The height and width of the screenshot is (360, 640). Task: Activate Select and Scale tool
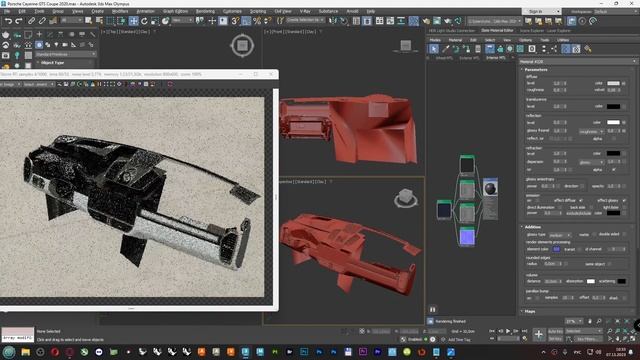(155, 21)
